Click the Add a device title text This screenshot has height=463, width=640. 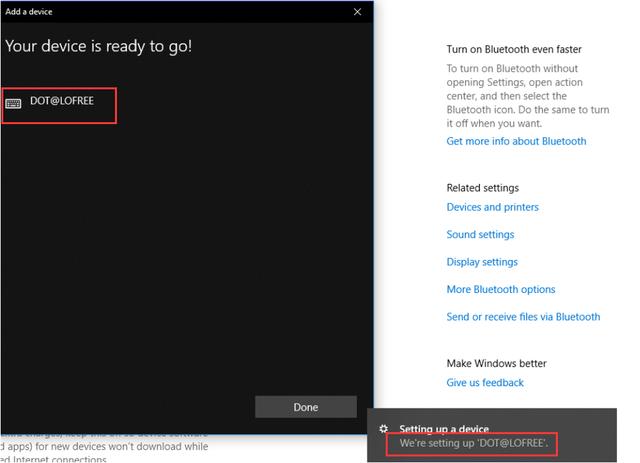coord(29,12)
